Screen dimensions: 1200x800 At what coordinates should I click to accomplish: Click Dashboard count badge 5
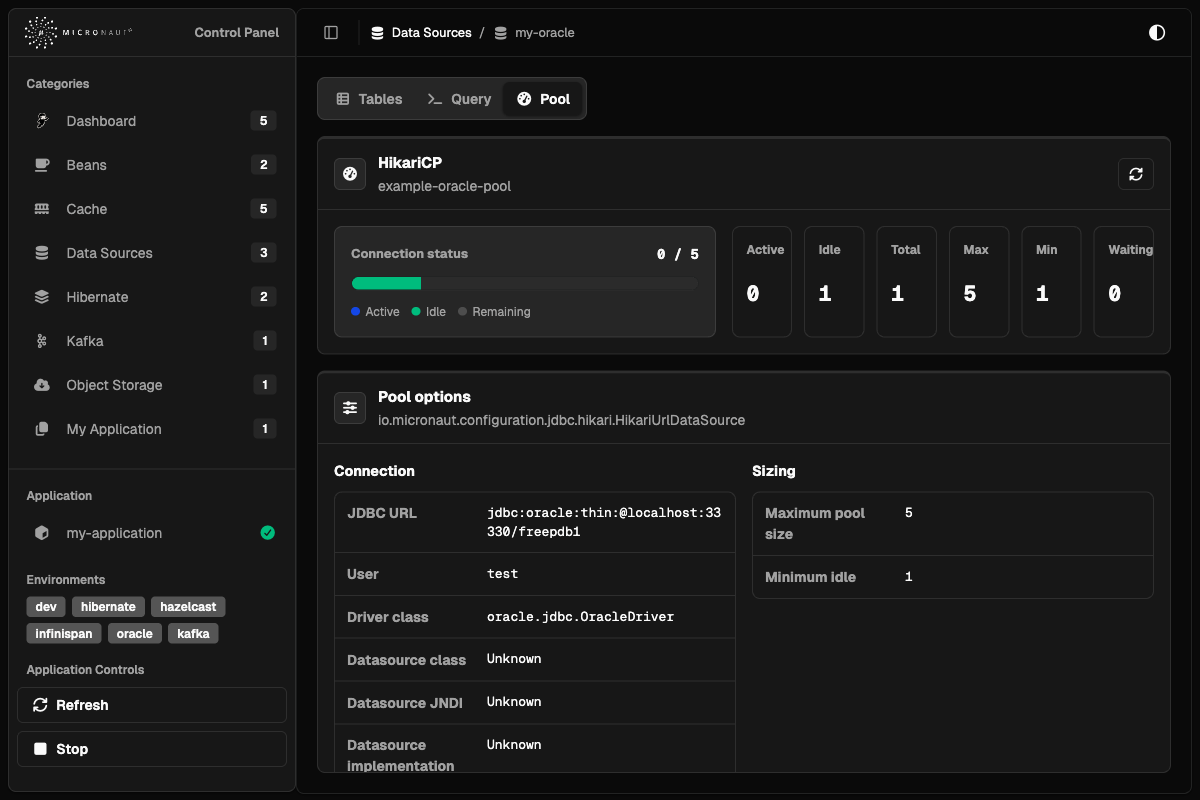[x=264, y=121]
